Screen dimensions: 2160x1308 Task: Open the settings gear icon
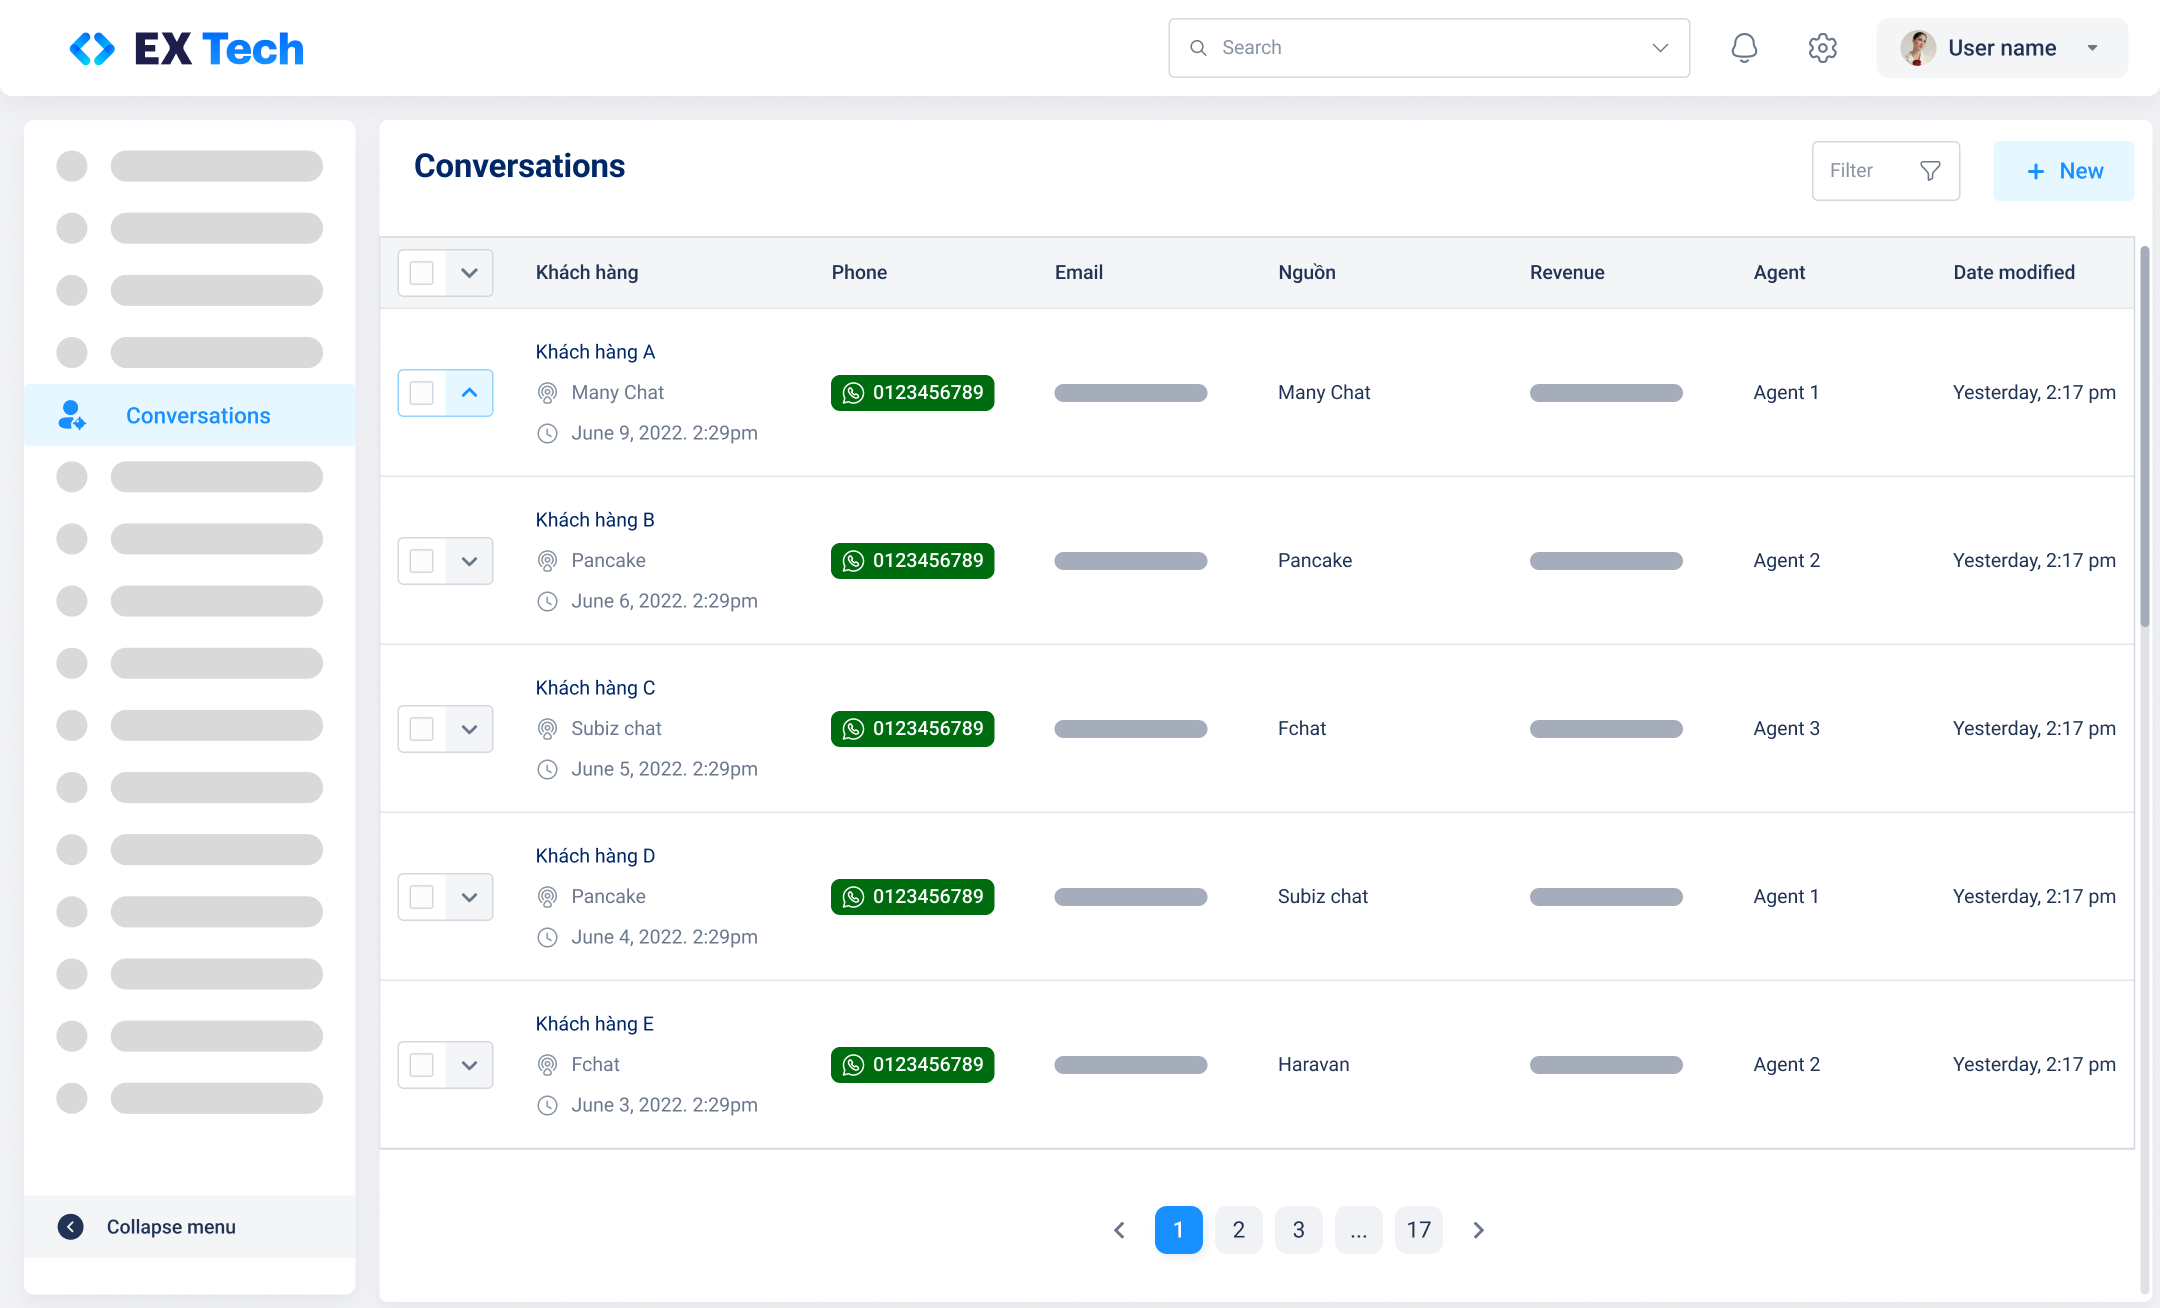[1822, 48]
